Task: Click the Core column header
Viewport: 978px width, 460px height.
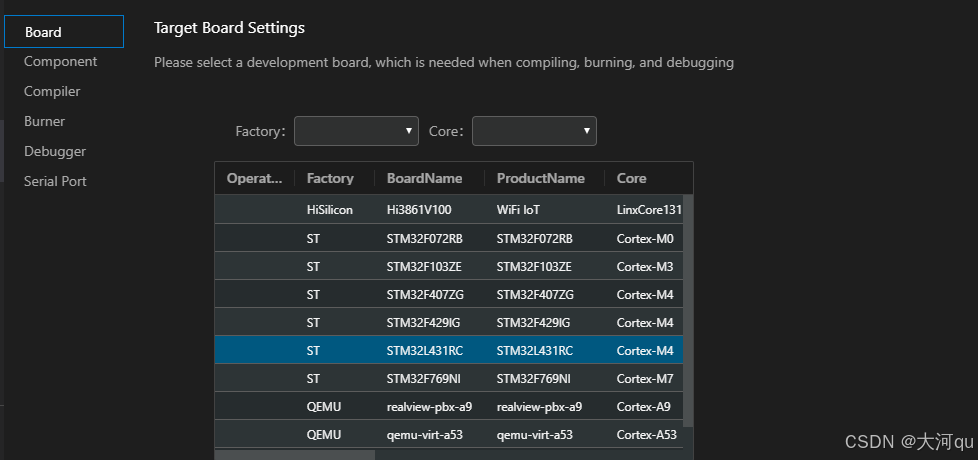Action: (x=631, y=178)
